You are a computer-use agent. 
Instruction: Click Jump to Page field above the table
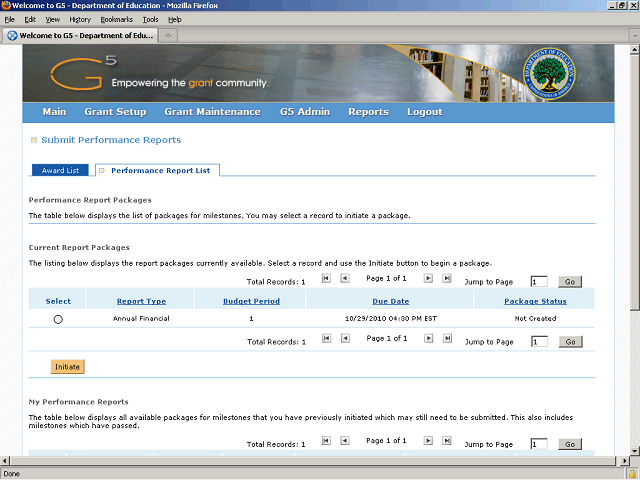pyautogui.click(x=539, y=282)
